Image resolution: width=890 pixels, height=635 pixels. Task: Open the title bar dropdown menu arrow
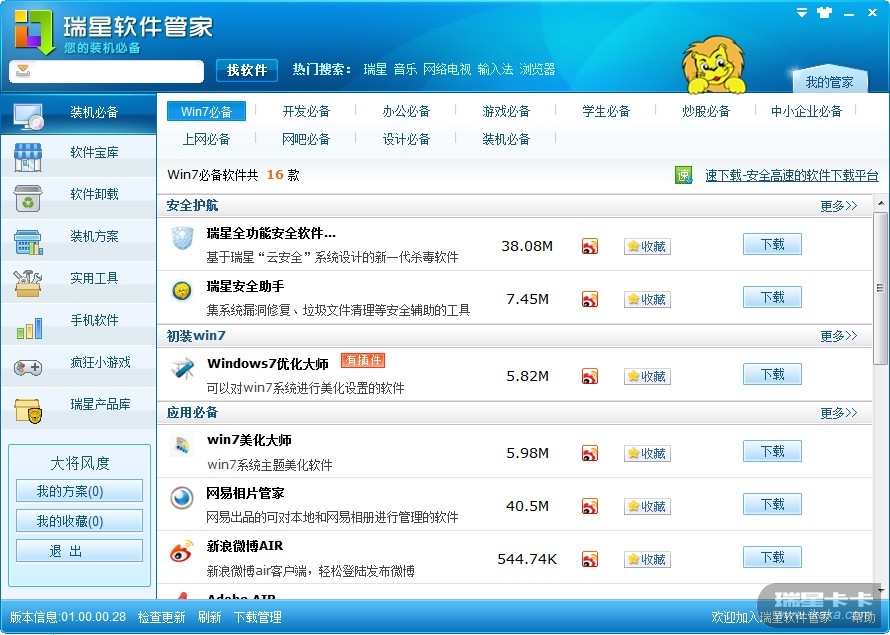[x=801, y=12]
